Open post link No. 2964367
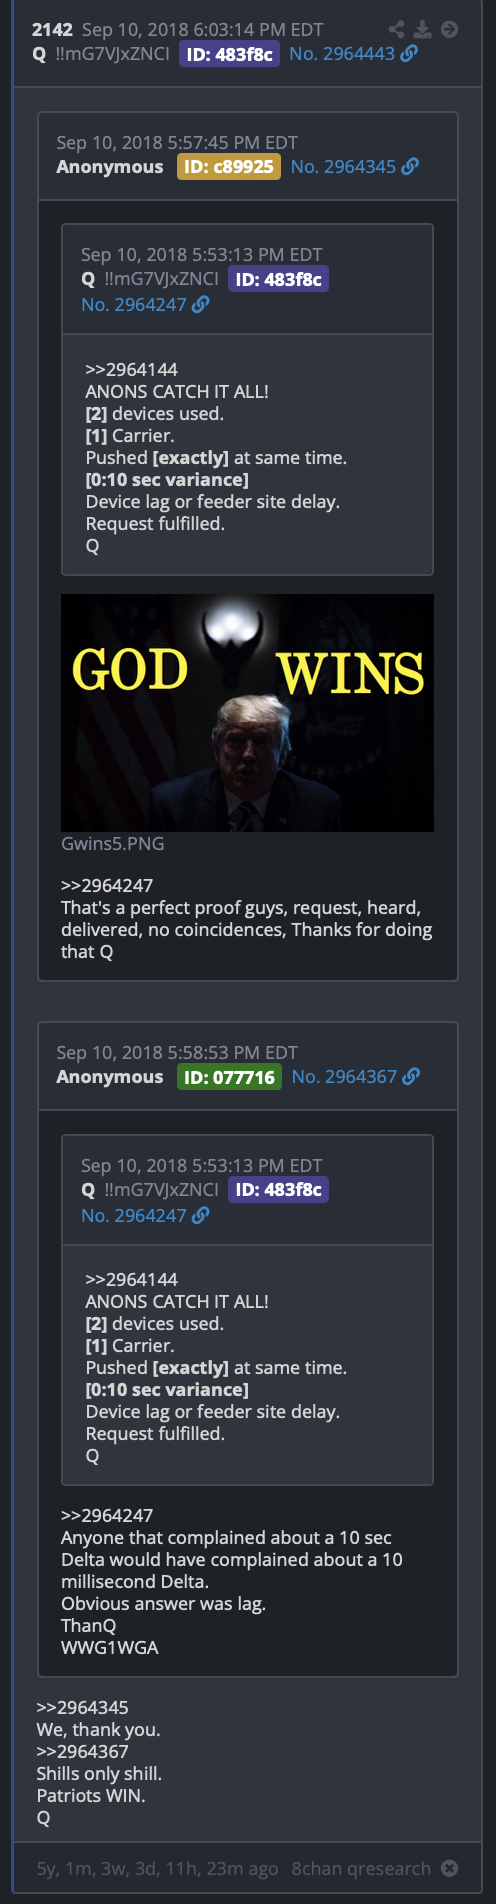The image size is (496, 1904). [344, 1077]
